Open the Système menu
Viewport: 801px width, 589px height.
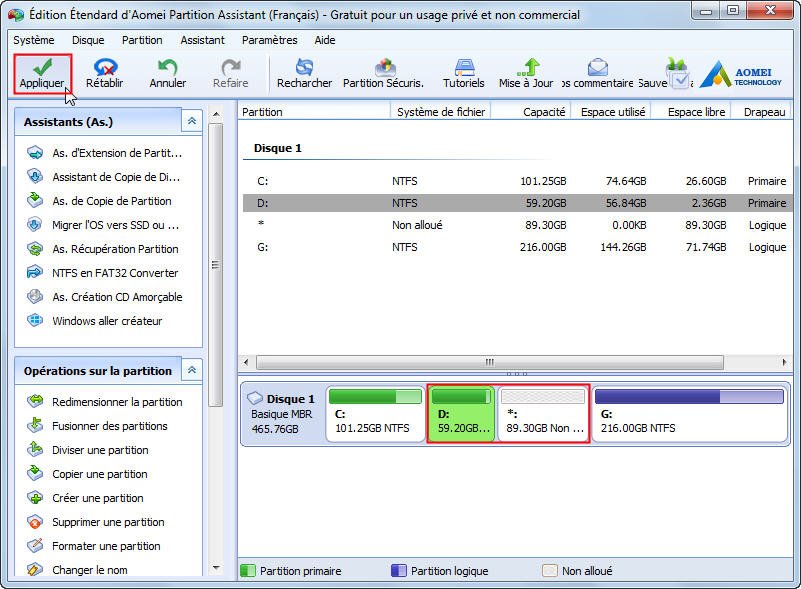click(34, 40)
